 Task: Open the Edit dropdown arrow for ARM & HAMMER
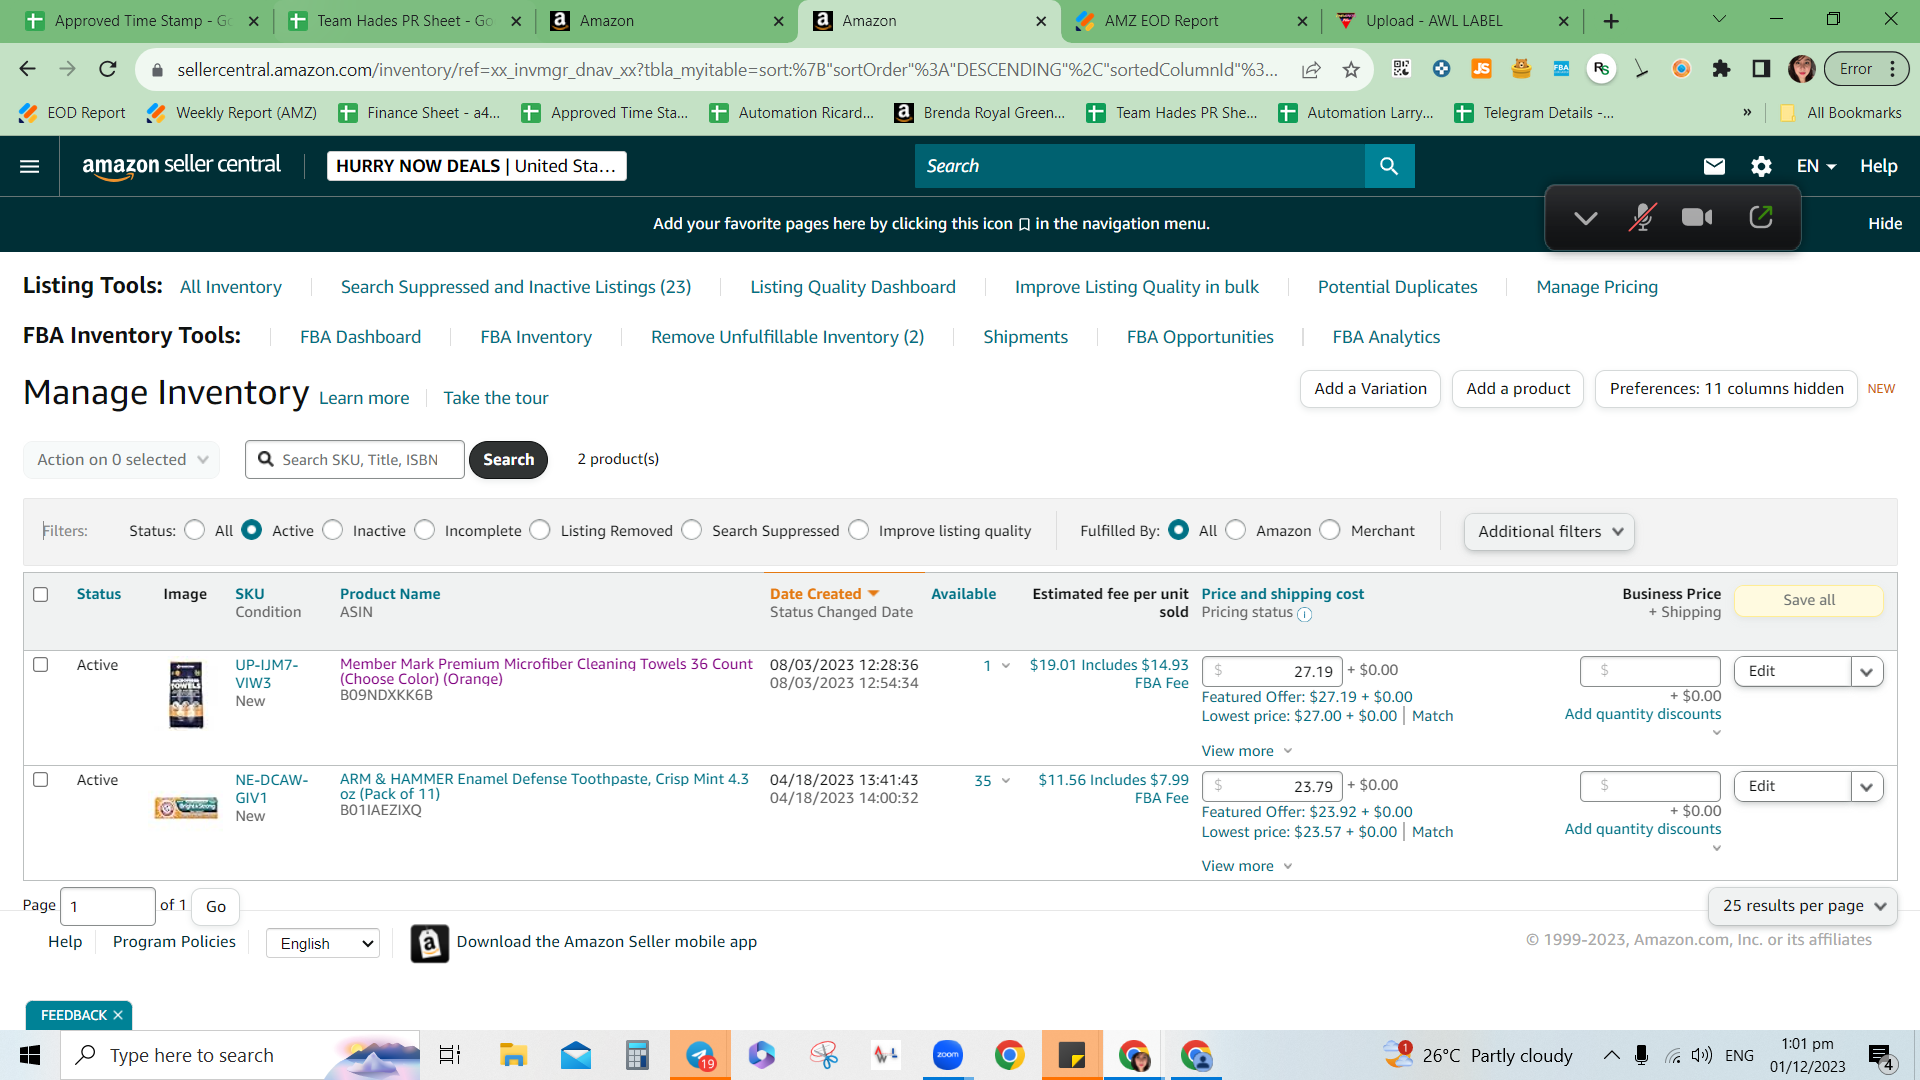click(x=1867, y=787)
